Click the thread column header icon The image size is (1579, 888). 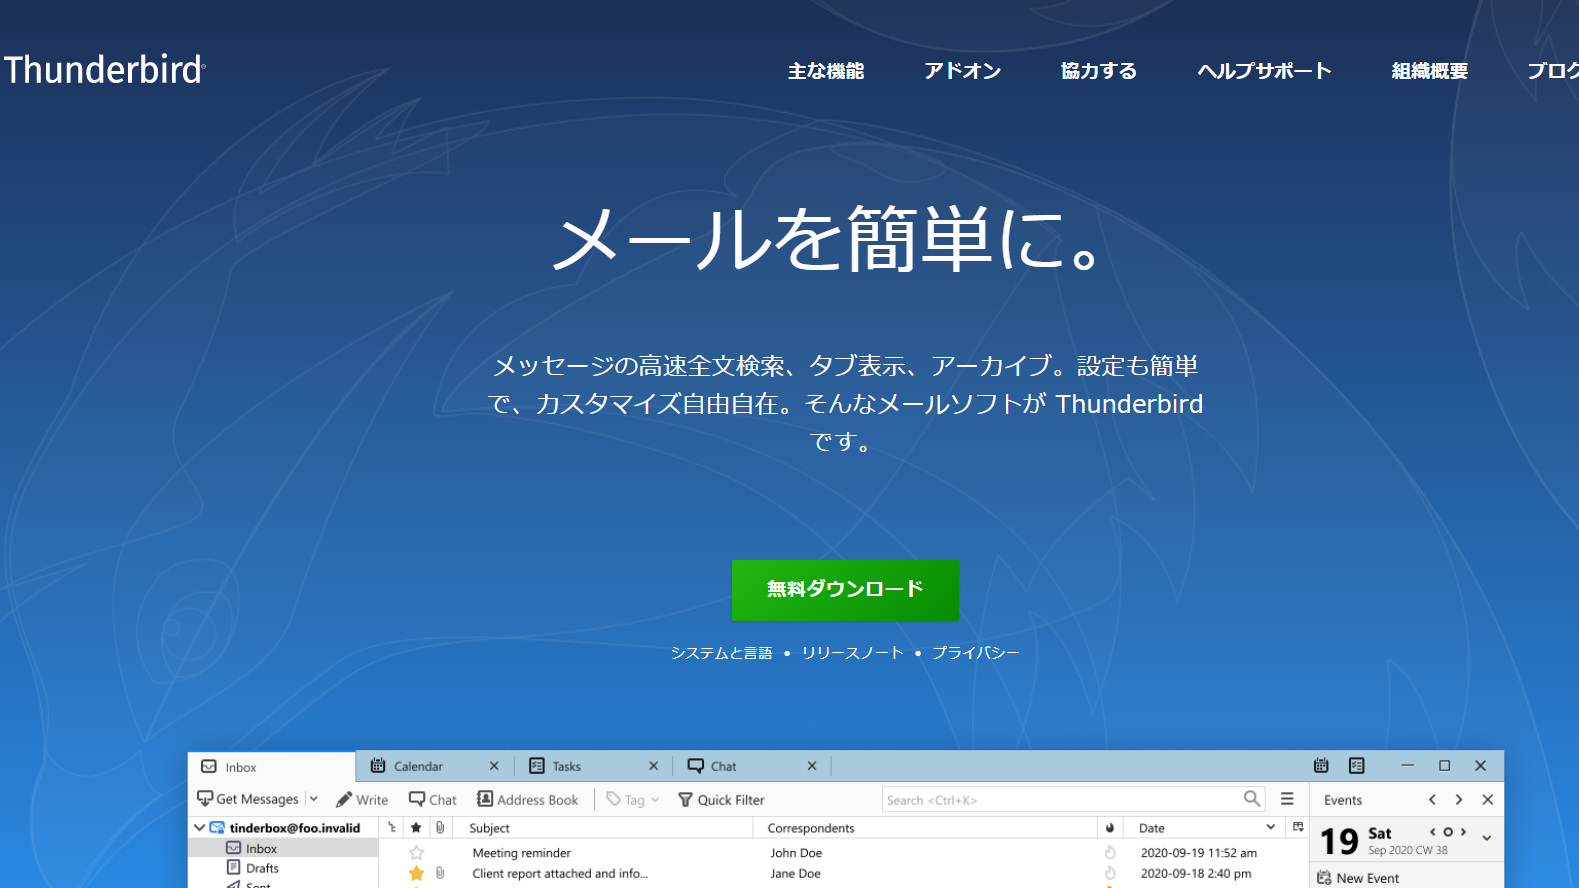coord(392,828)
